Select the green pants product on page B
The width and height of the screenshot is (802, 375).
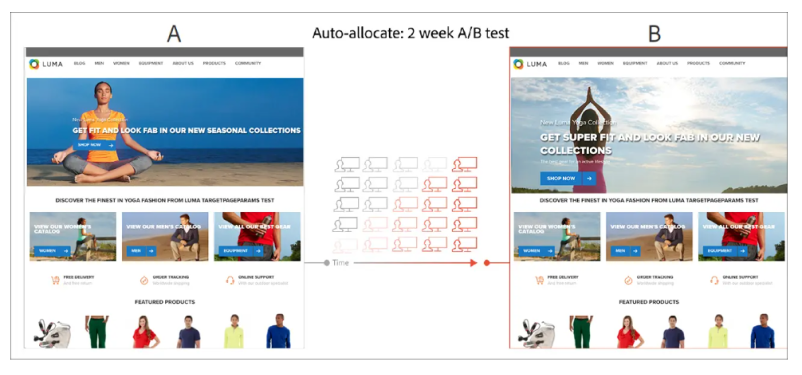581,332
